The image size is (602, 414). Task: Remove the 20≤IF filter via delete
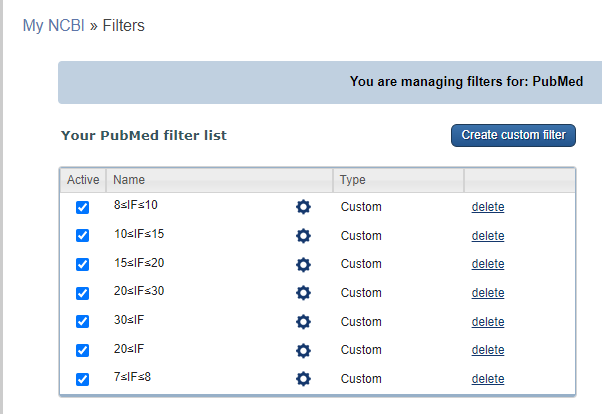click(488, 350)
